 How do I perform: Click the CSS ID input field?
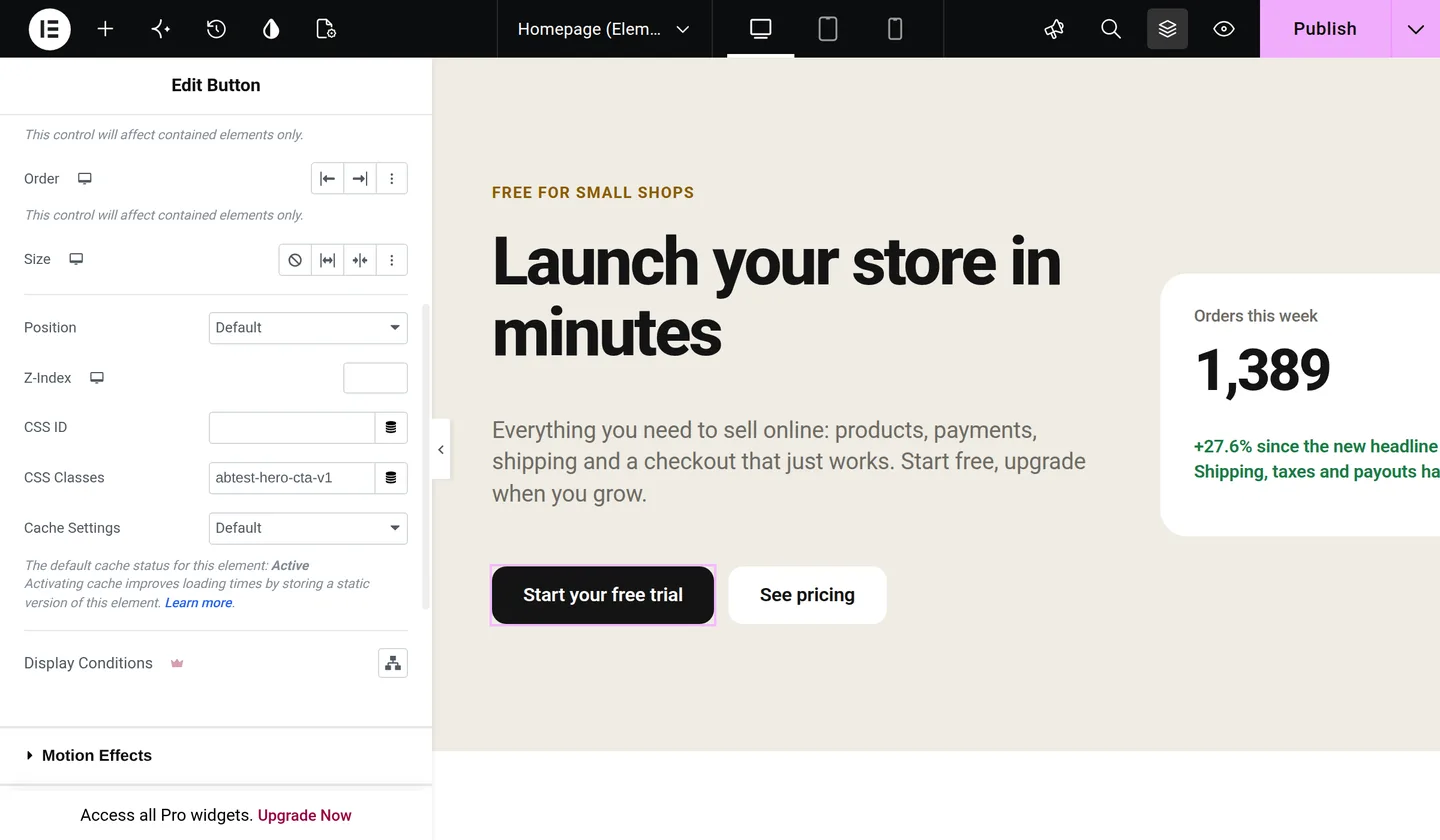coord(292,428)
